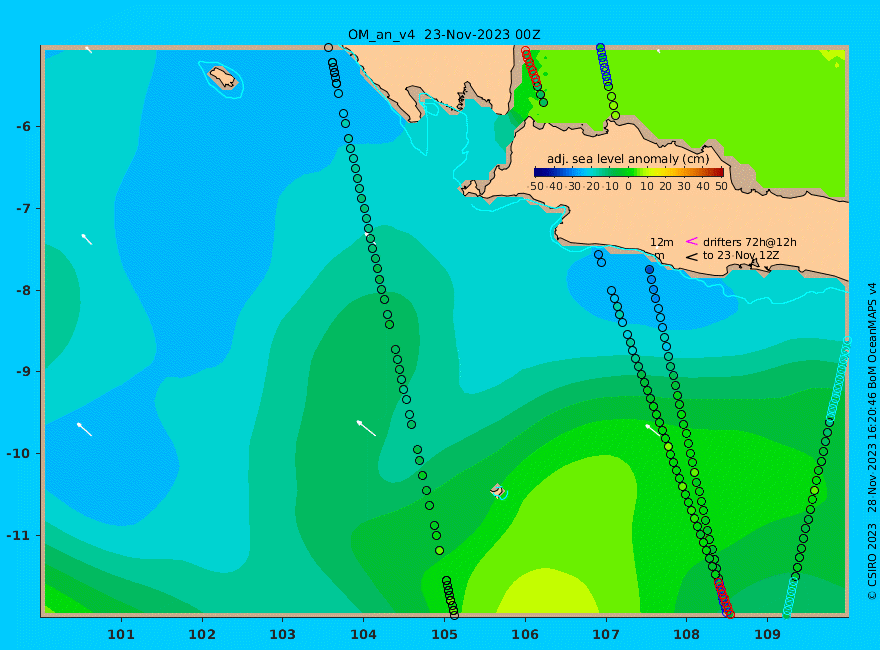Click the longitude axis label '108'
Screen dimensions: 880x650
point(686,634)
